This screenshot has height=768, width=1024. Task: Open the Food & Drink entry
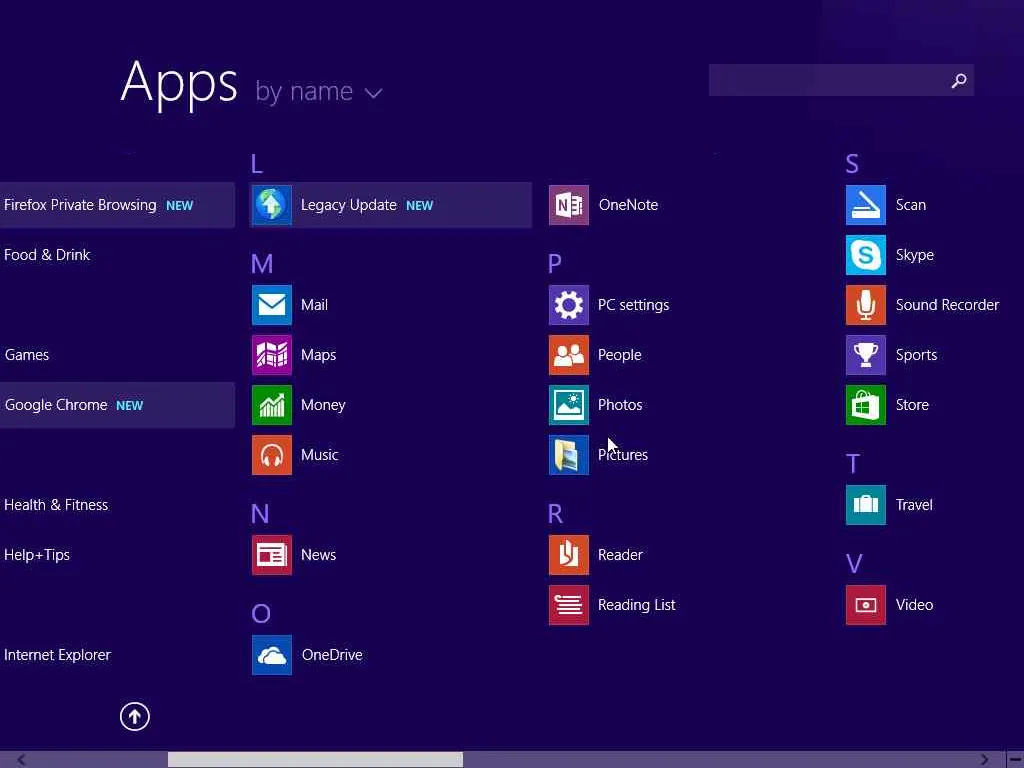coord(47,255)
